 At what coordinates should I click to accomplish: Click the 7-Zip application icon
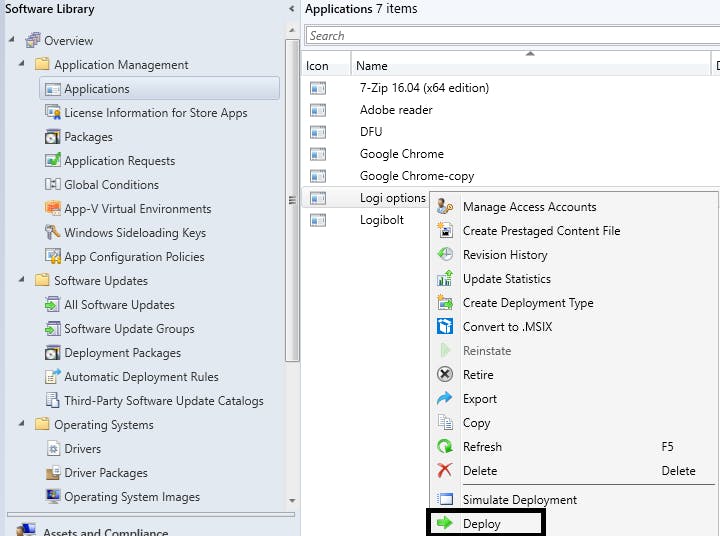point(318,88)
